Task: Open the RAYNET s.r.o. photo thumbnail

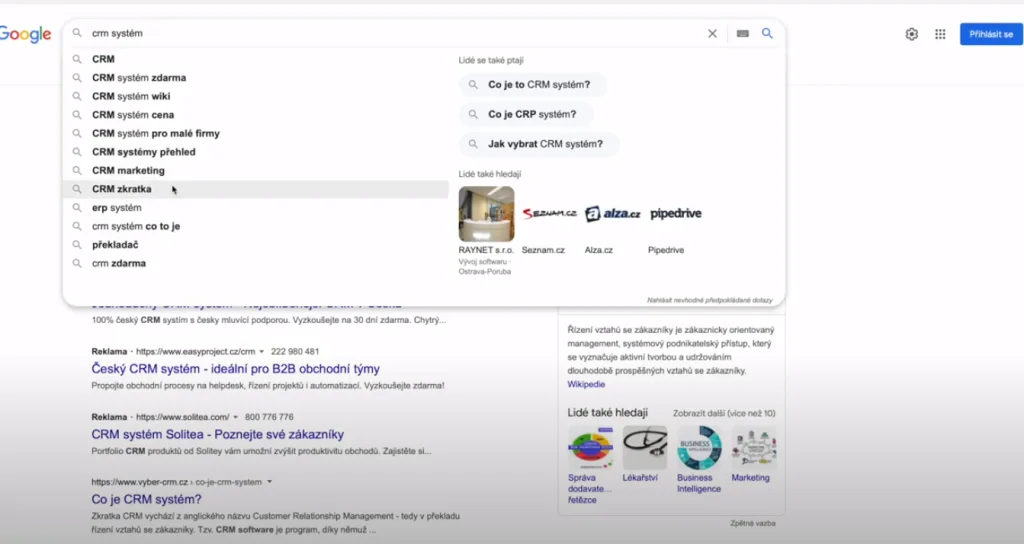Action: pos(487,214)
